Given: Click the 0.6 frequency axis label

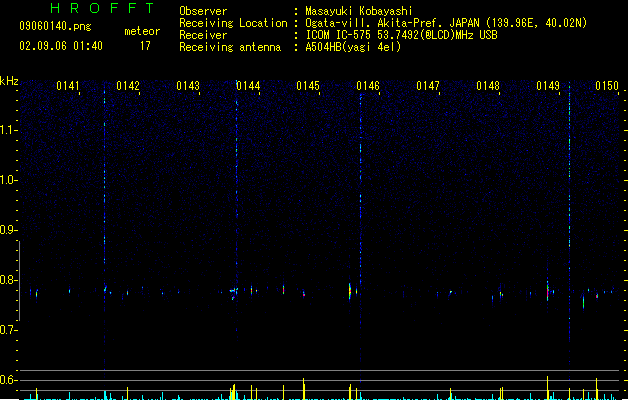Looking at the screenshot, I should 9,380.
